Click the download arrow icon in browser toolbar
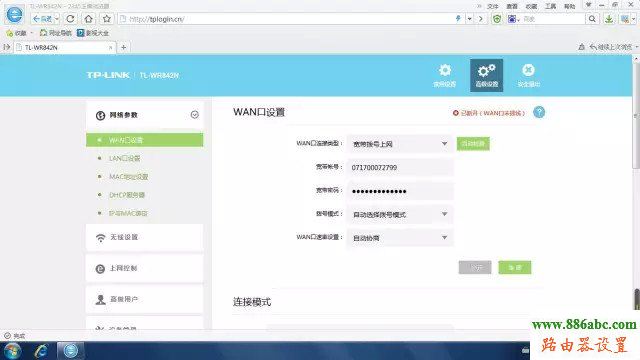640x360 pixels. [x=609, y=19]
